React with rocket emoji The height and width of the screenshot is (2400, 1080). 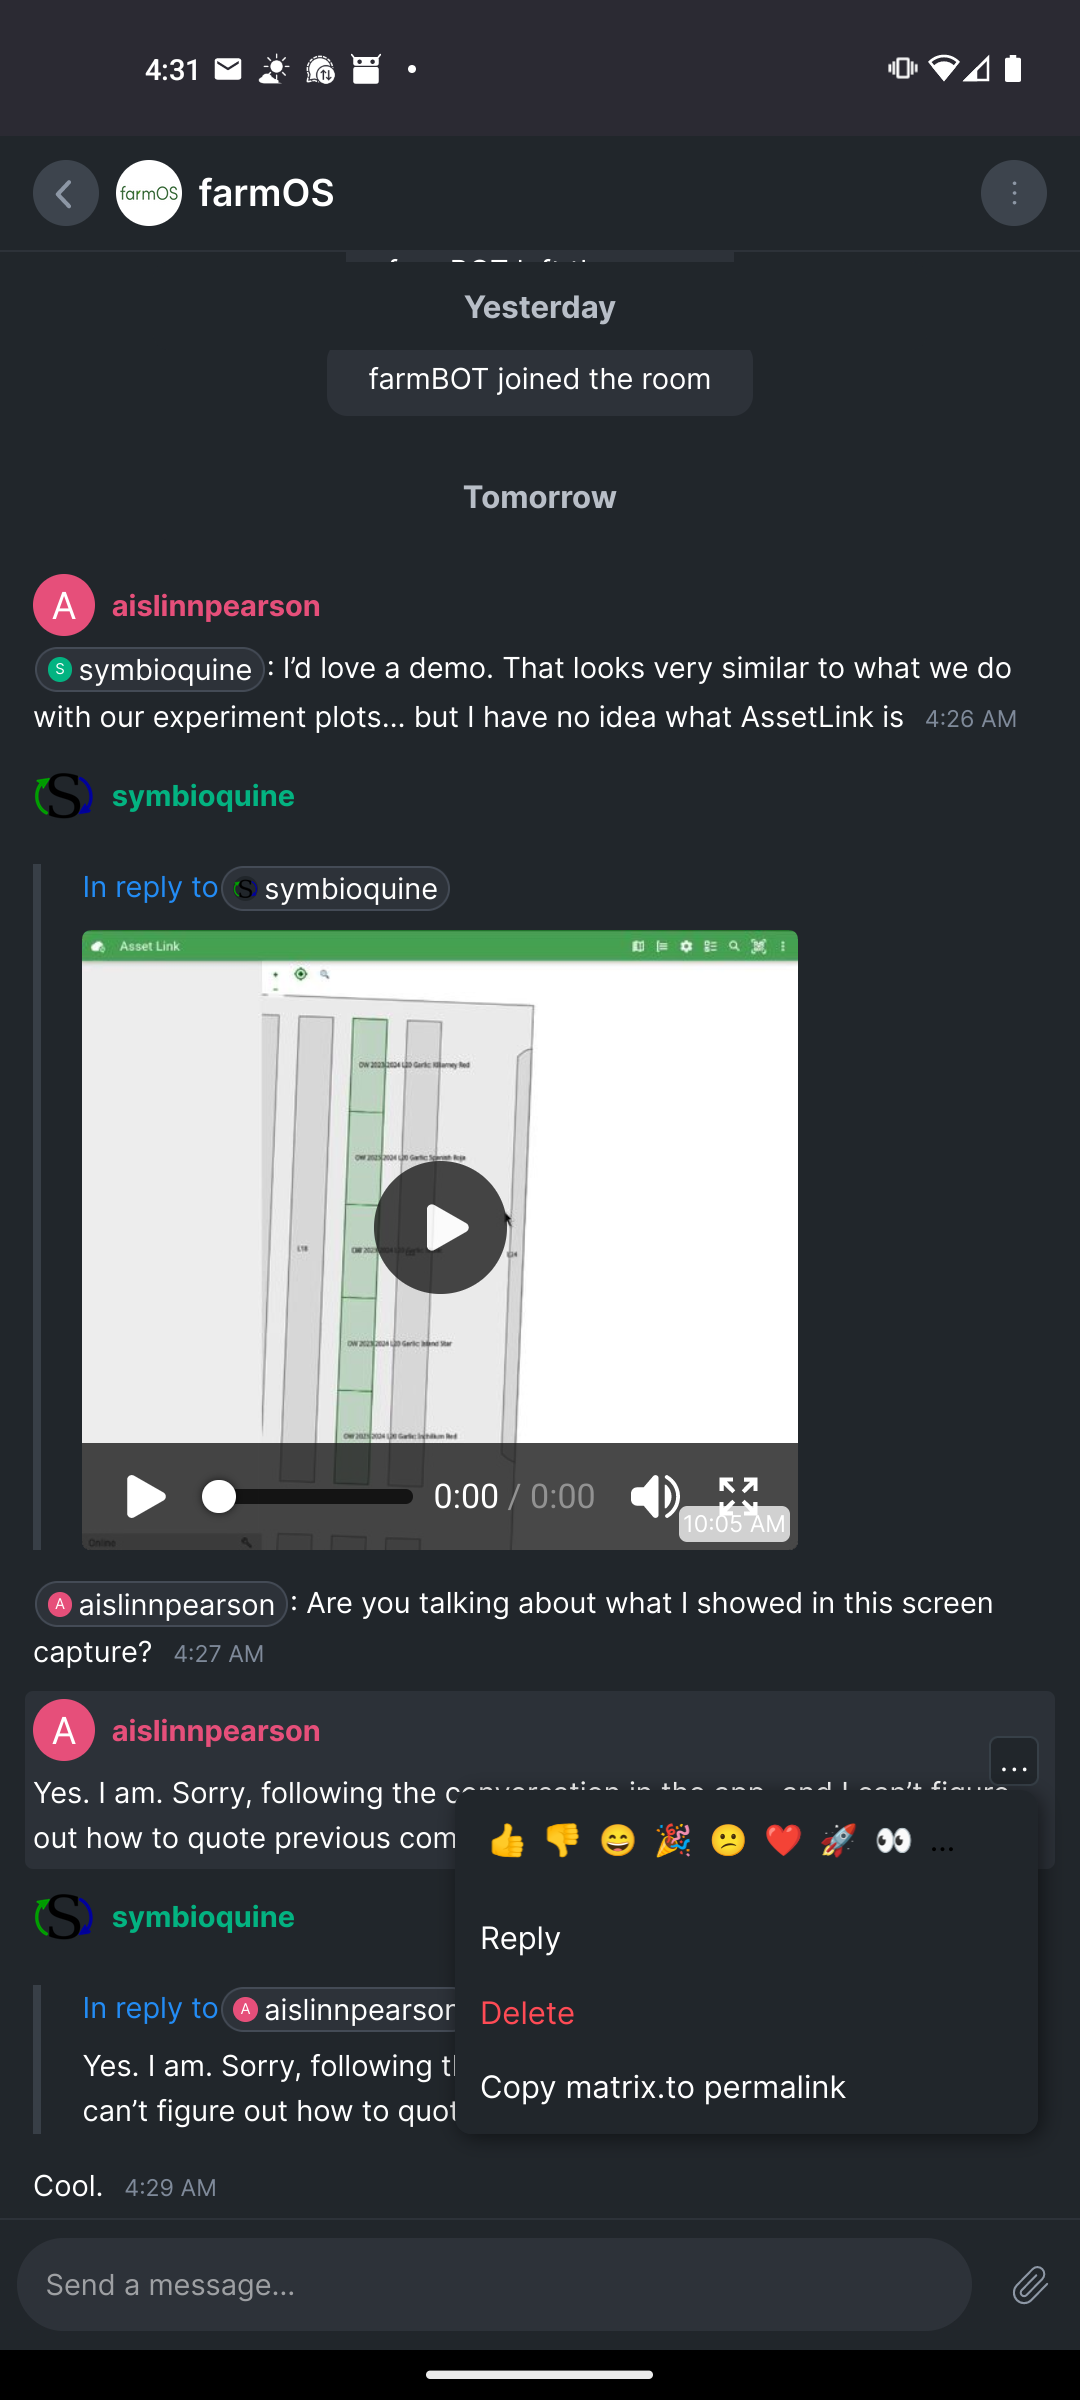(838, 1841)
